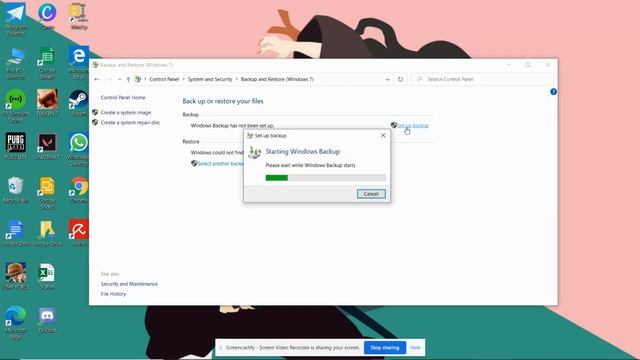Screen dimensions: 640x360
Task: Select the legacy blue 'e' Microsoft Edge icon
Action: click(x=78, y=63)
